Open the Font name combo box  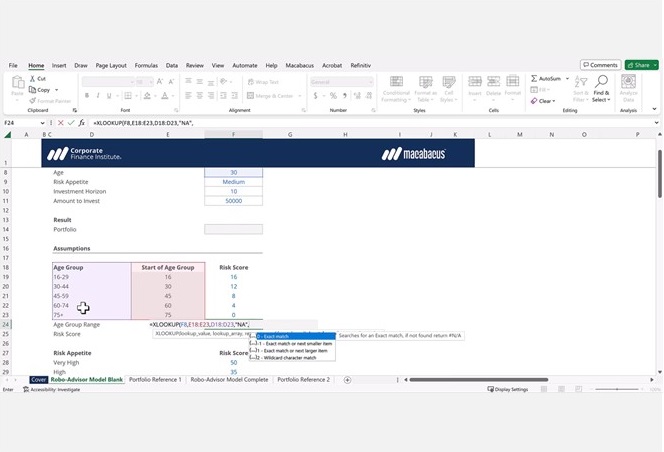tap(108, 82)
